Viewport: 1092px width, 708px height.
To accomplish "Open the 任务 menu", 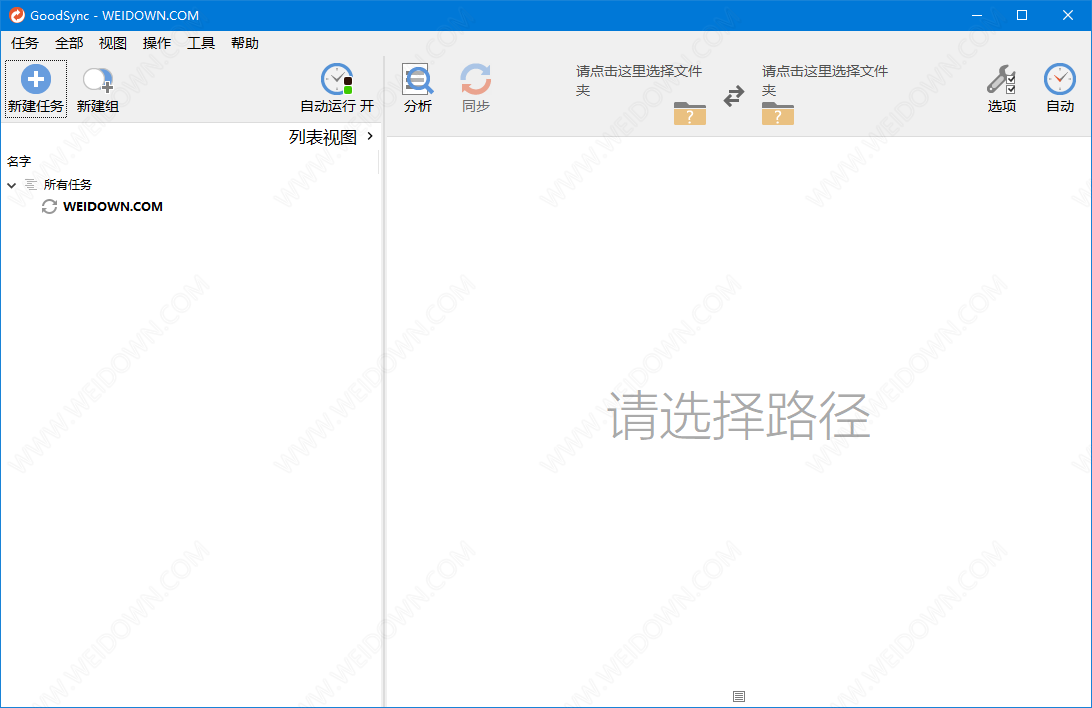I will [24, 43].
